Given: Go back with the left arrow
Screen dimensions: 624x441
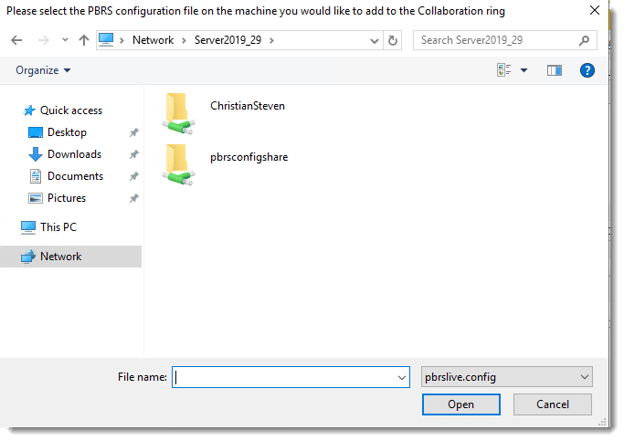Looking at the screenshot, I should [x=17, y=40].
